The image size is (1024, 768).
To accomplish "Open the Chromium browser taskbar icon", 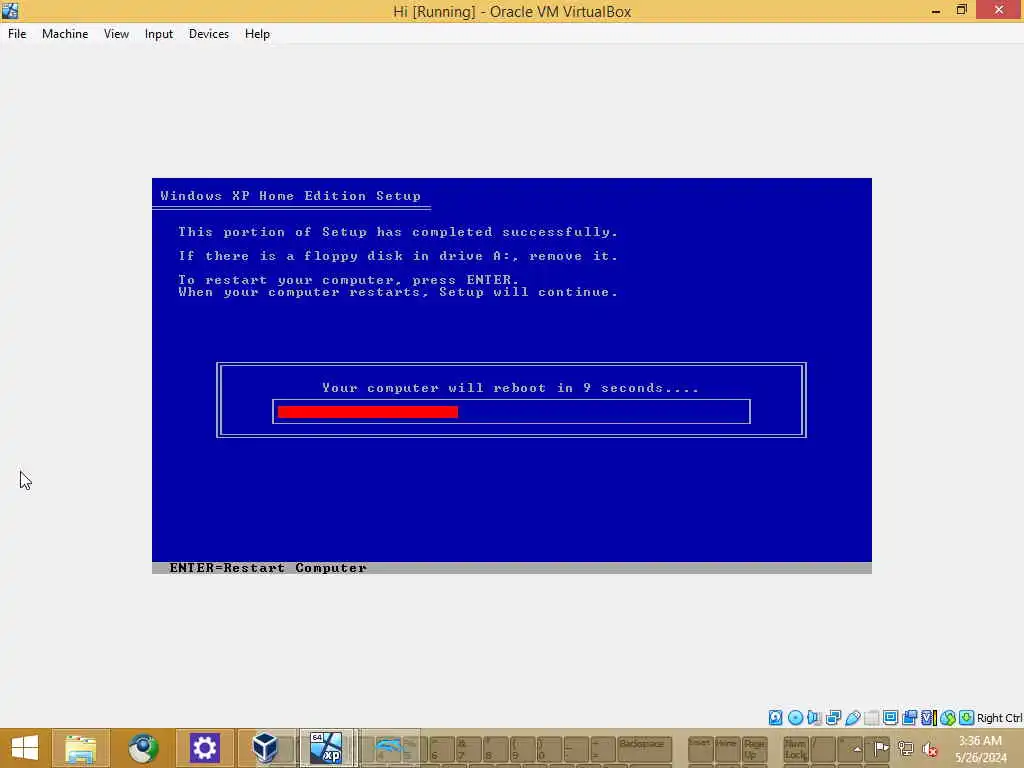I will coord(143,748).
